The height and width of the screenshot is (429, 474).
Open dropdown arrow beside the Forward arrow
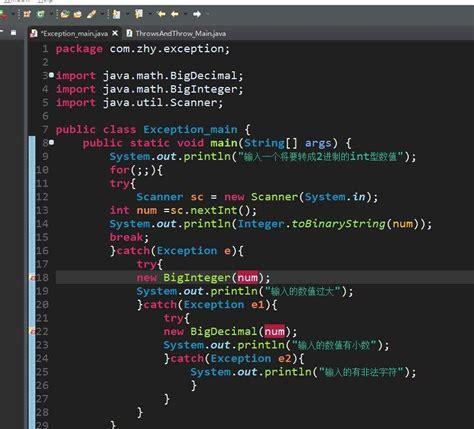point(208,14)
